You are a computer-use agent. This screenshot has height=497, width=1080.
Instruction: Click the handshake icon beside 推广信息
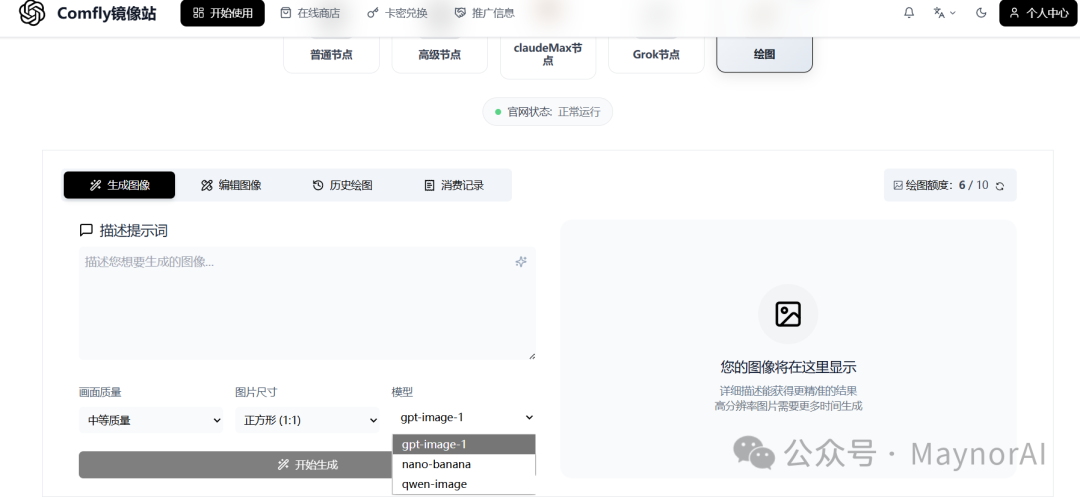point(460,12)
